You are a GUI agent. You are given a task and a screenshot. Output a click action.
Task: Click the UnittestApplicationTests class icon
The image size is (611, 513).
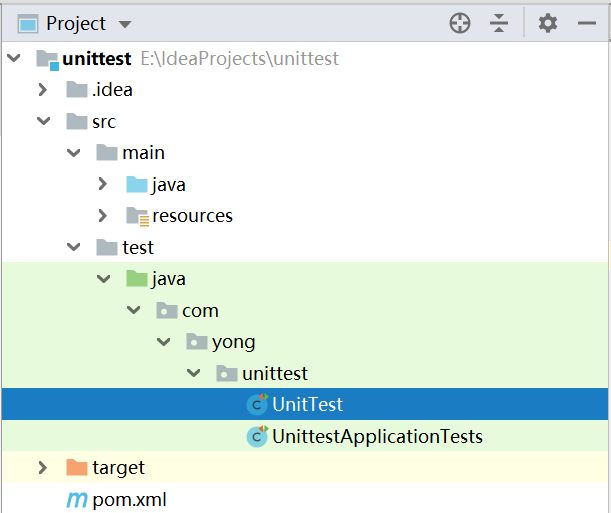click(x=257, y=436)
